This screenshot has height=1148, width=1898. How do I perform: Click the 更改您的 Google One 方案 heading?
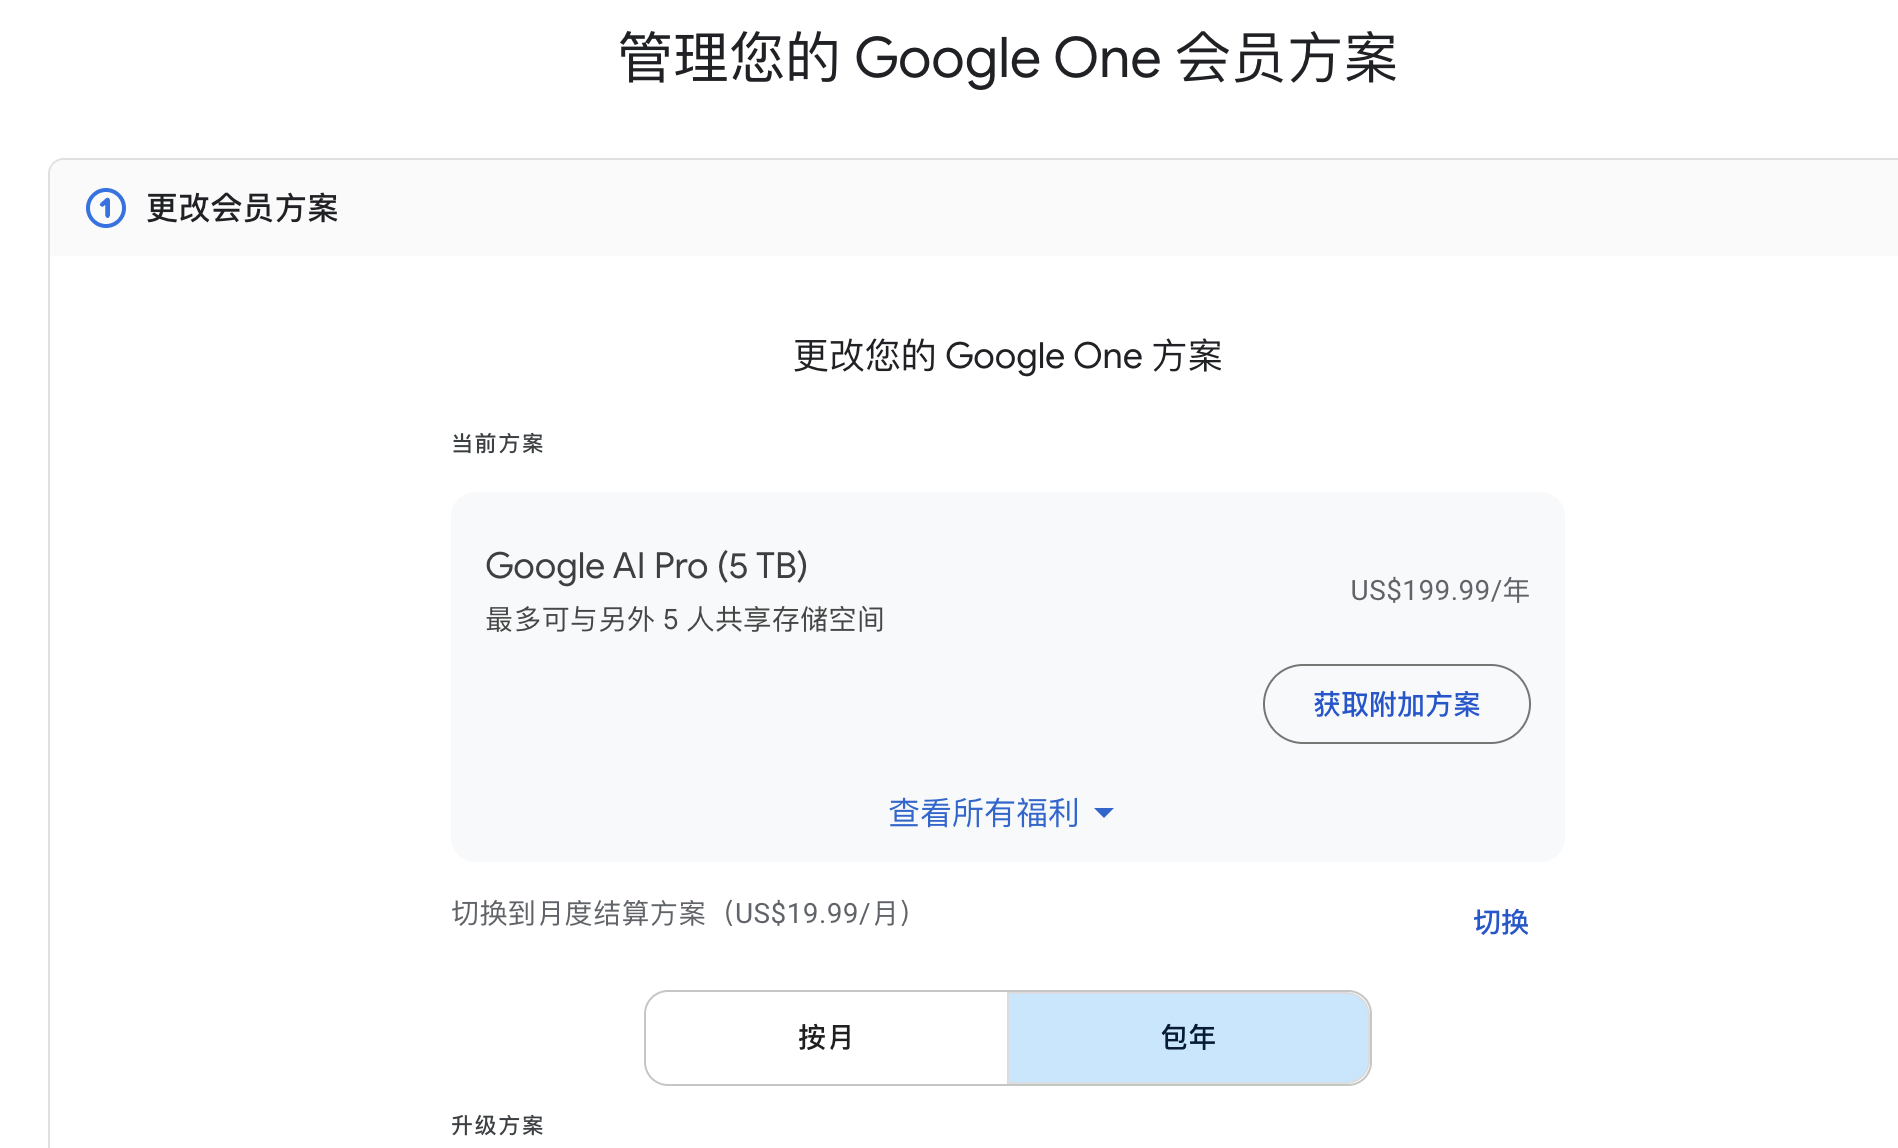(x=1008, y=356)
